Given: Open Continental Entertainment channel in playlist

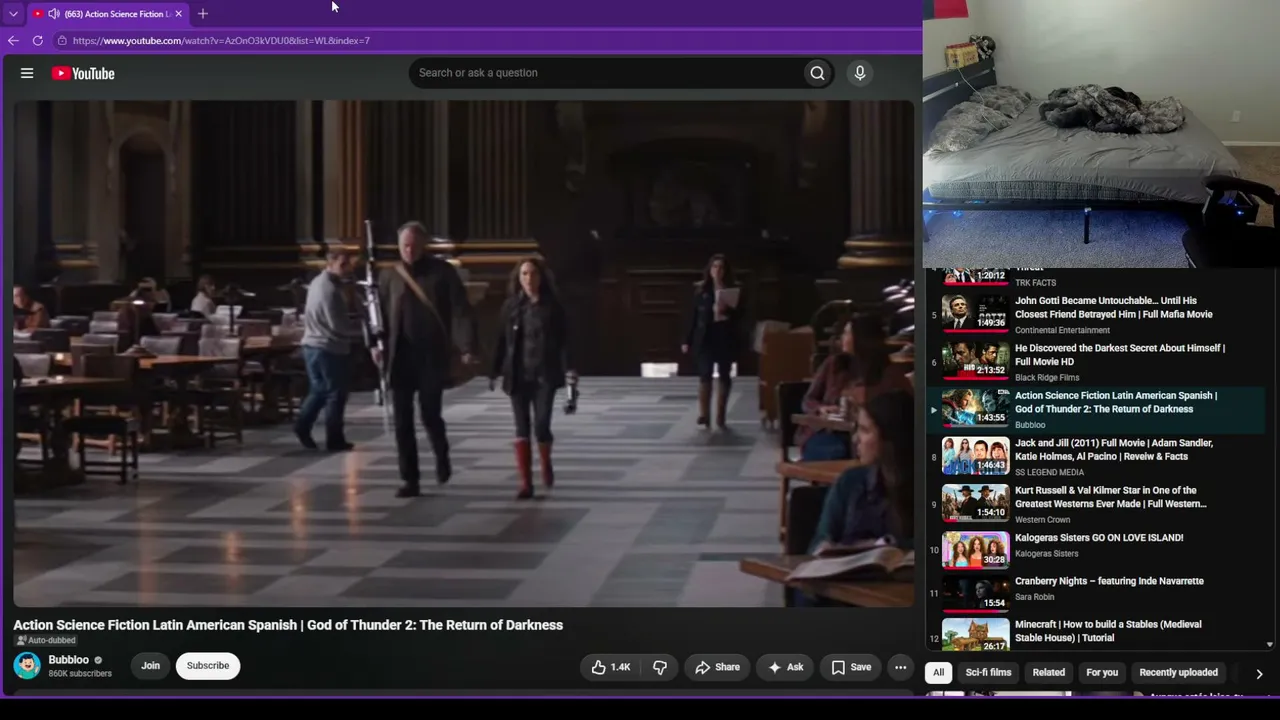Looking at the screenshot, I should (1062, 330).
